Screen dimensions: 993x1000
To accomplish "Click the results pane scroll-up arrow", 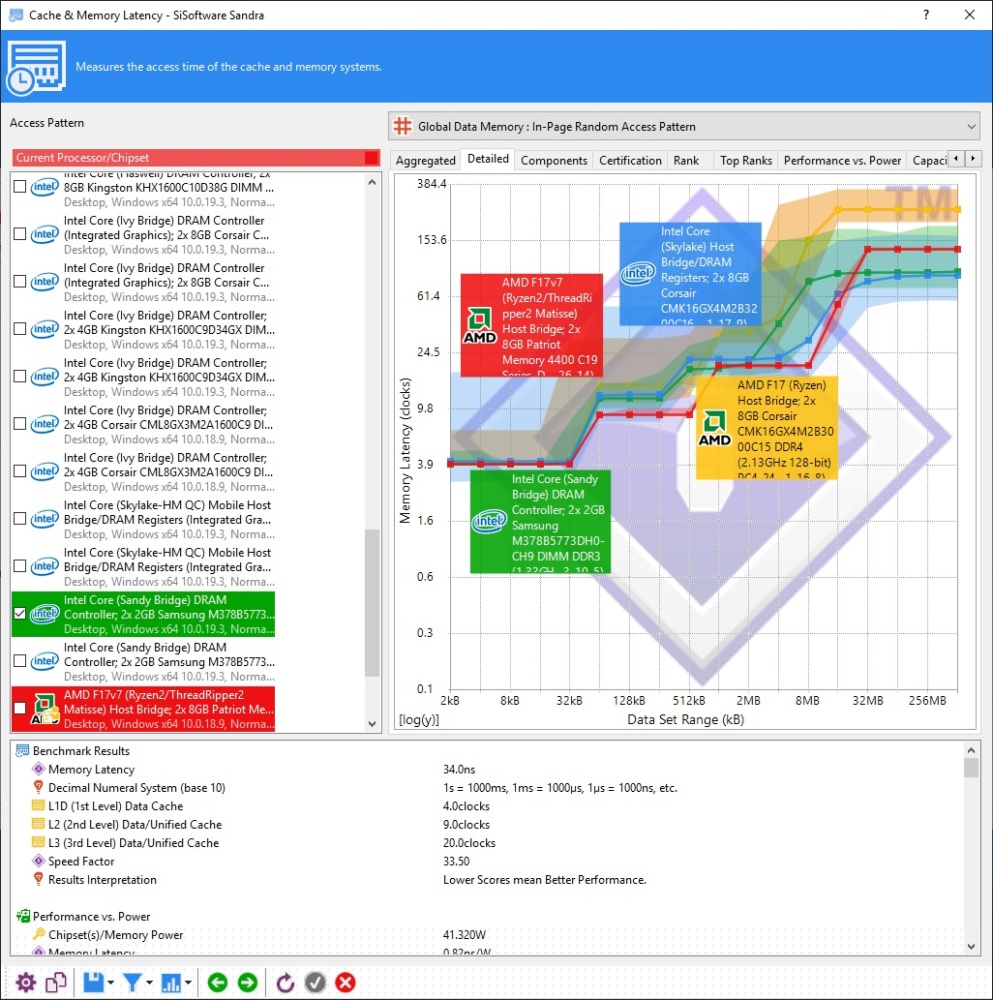I will pyautogui.click(x=971, y=750).
